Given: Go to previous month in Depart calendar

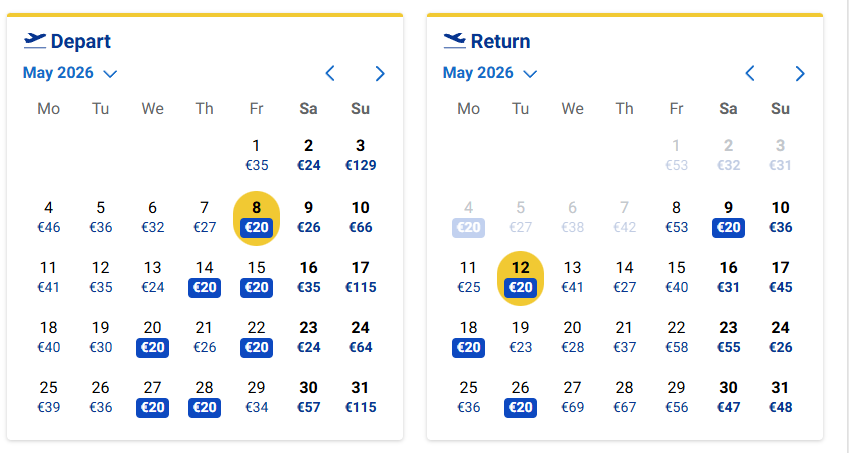Looking at the screenshot, I should point(330,73).
